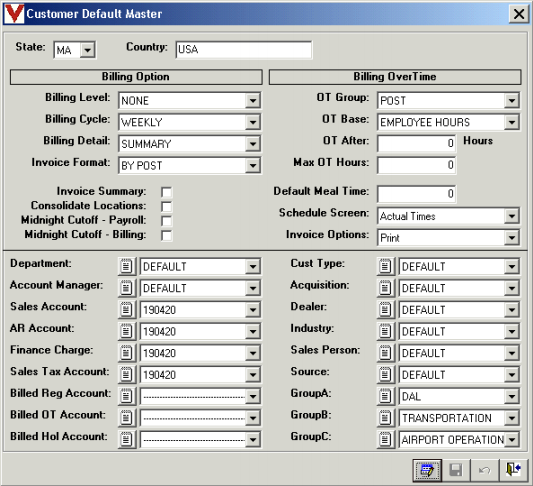The width and height of the screenshot is (533, 486).
Task: Click the exit door icon
Action: (513, 470)
